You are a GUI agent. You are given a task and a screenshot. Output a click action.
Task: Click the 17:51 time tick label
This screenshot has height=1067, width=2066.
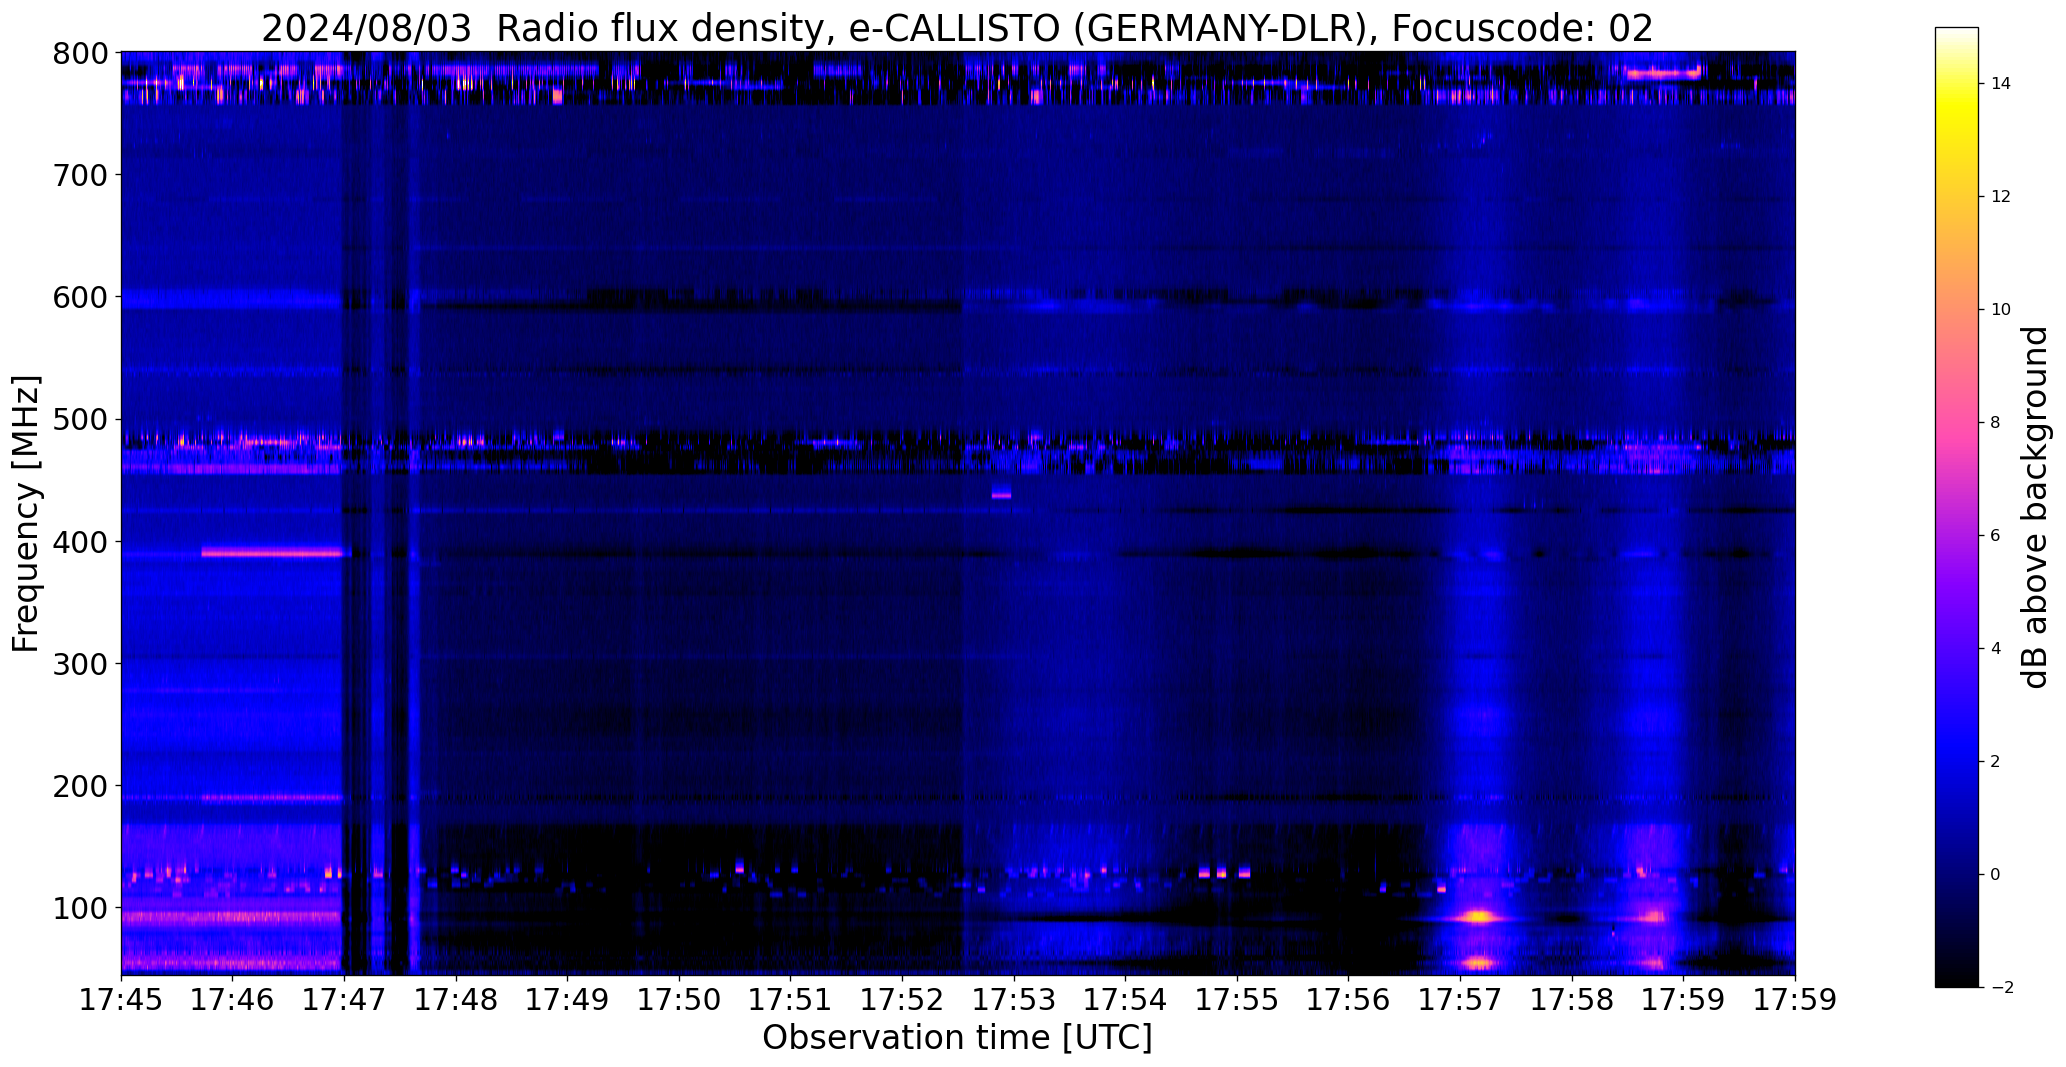coord(791,1000)
